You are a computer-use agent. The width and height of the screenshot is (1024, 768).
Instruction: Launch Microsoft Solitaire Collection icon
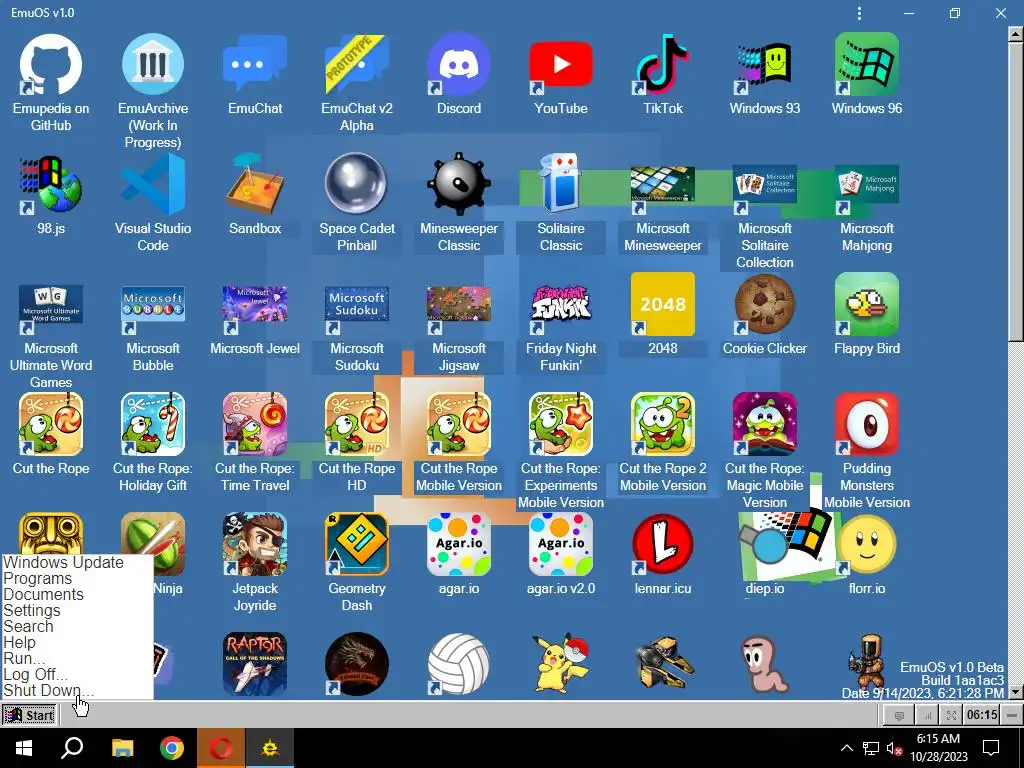(x=764, y=185)
